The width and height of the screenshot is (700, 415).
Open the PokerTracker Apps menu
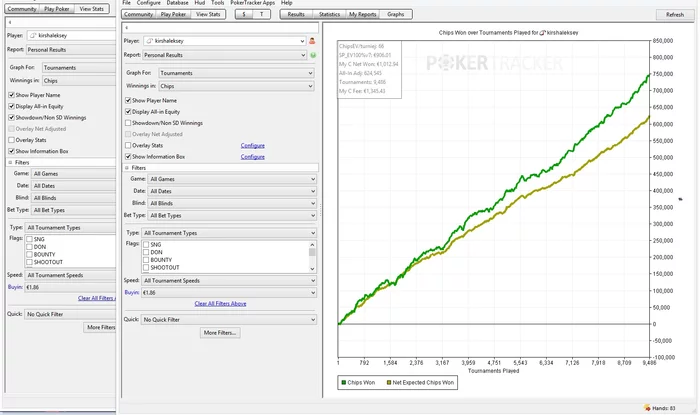click(253, 3)
